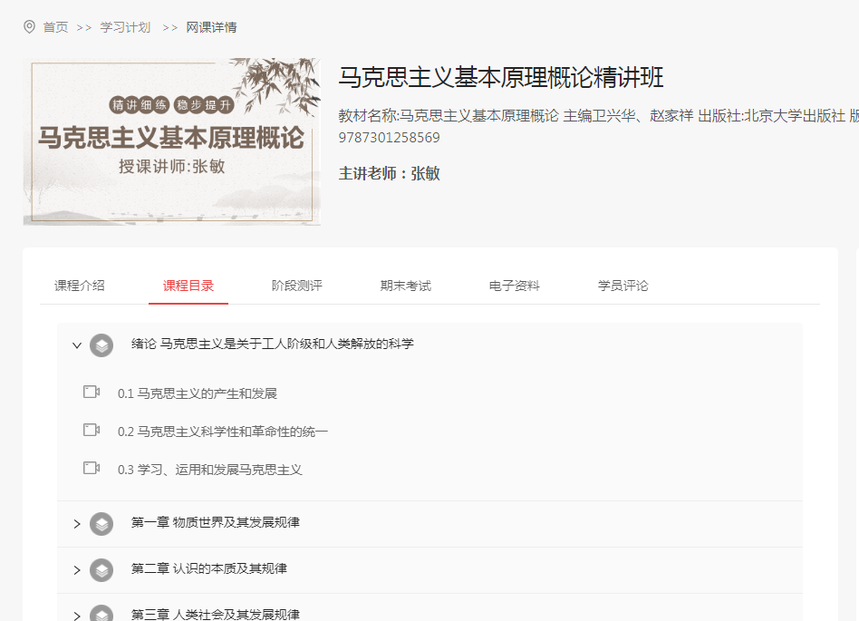Open lesson 0.2 马克思主义科学性和革命性的统一
This screenshot has height=621, width=859.
pos(222,432)
